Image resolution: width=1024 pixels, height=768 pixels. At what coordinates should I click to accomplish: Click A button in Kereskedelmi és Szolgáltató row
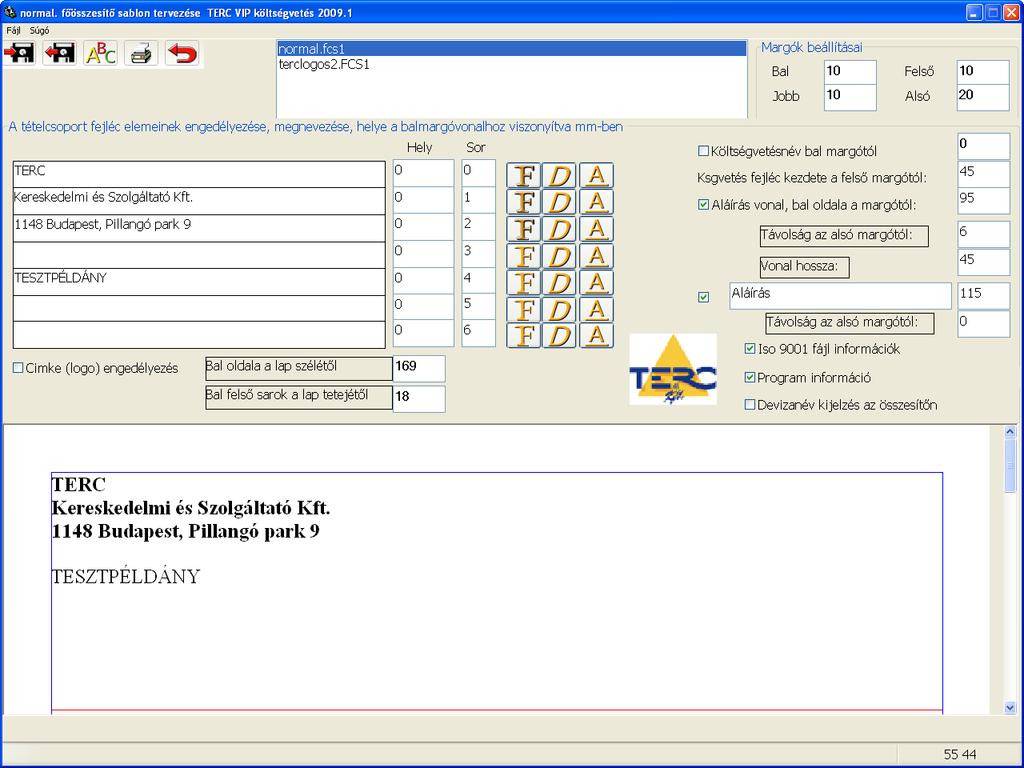point(596,202)
